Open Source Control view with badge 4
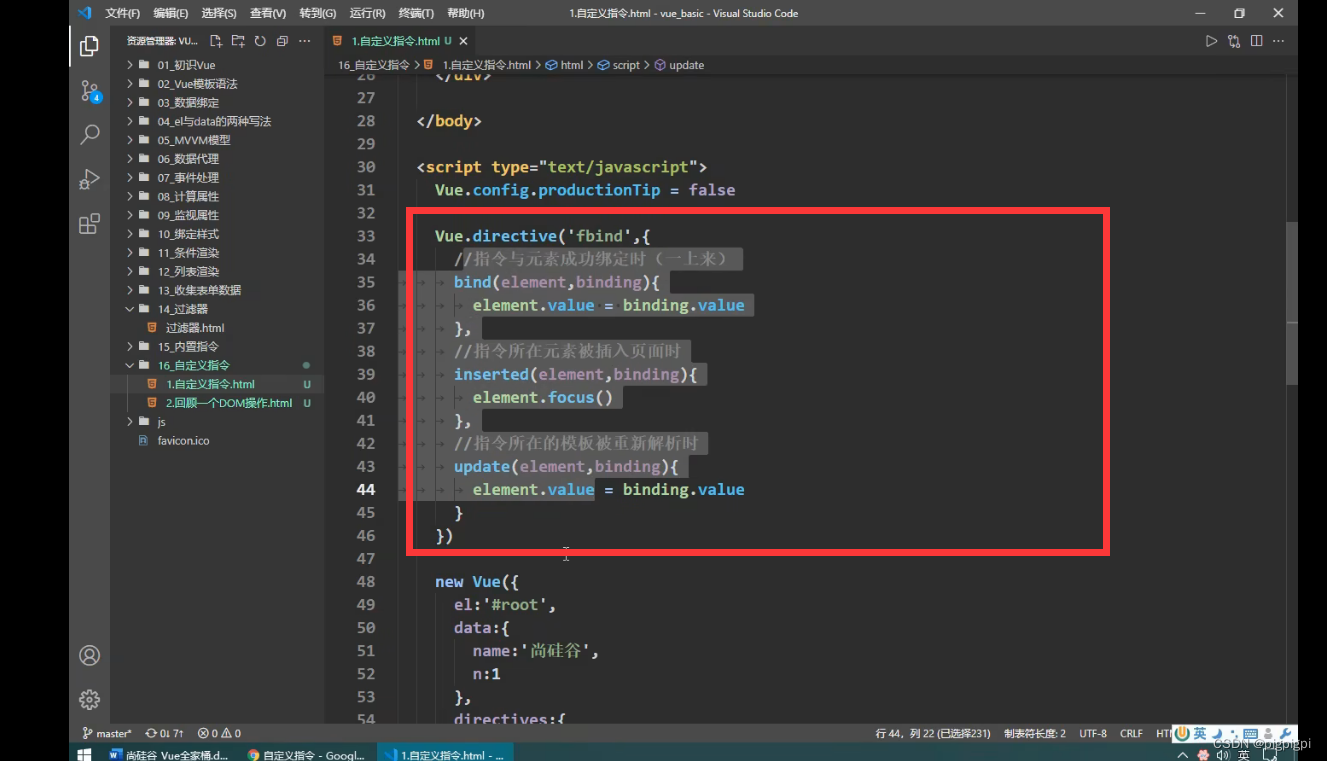 (89, 91)
